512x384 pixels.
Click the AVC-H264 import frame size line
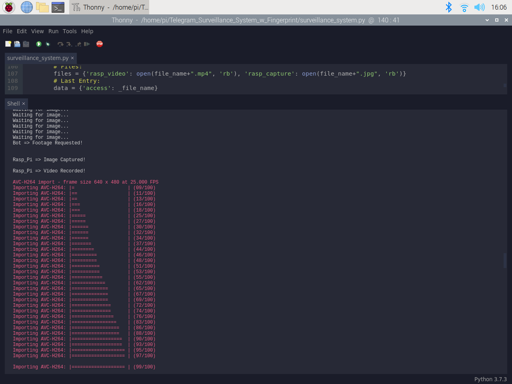(x=85, y=182)
